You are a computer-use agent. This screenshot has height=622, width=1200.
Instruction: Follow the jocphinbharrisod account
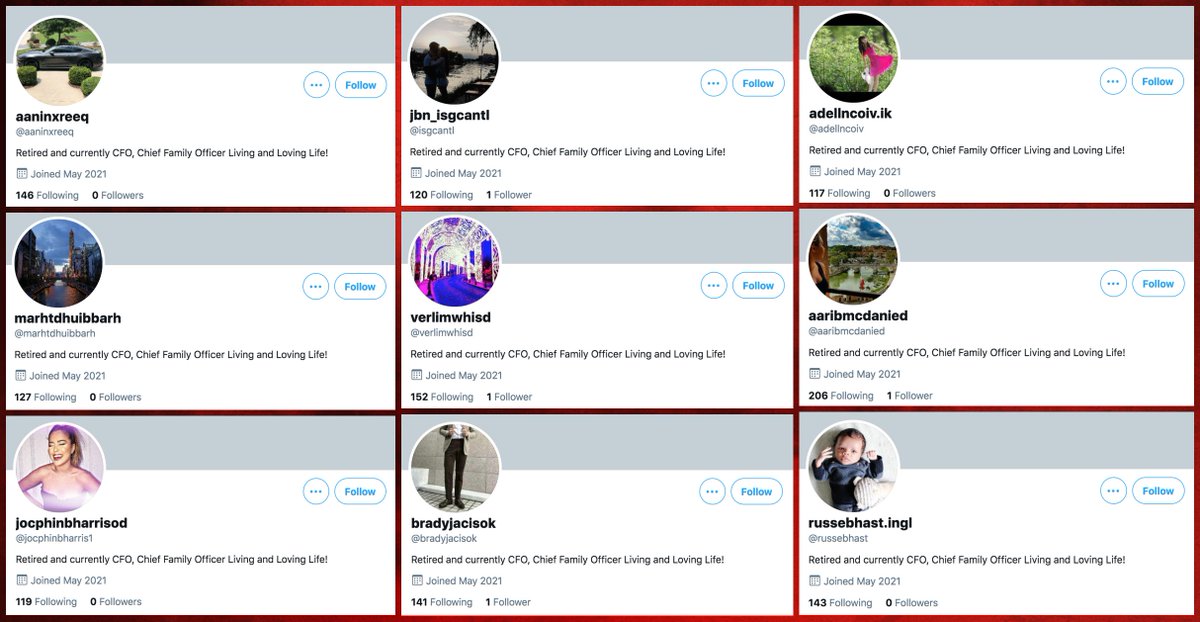(360, 492)
